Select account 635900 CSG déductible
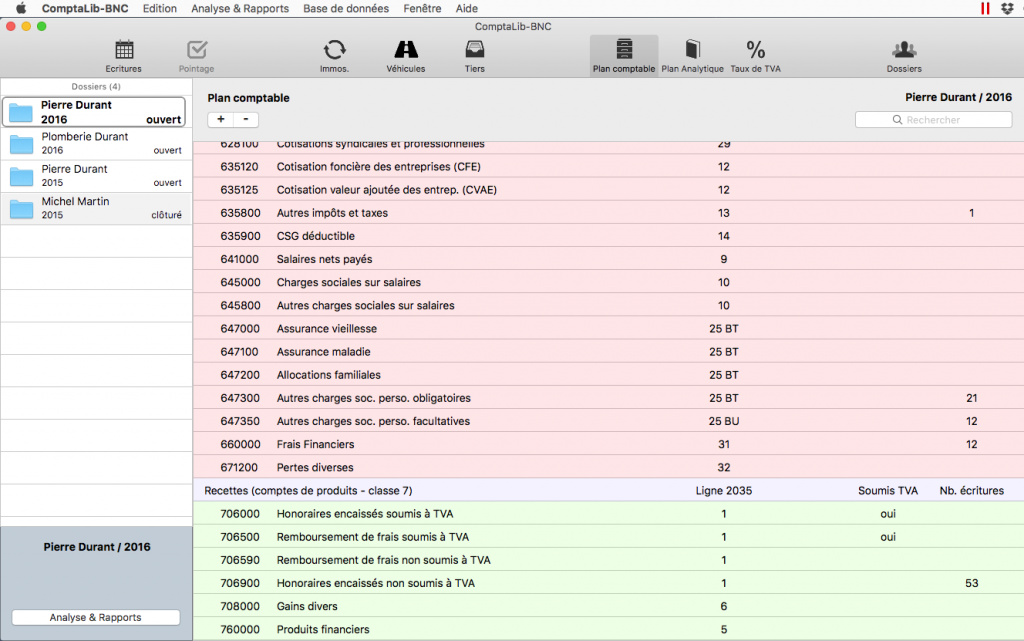 [x=609, y=236]
